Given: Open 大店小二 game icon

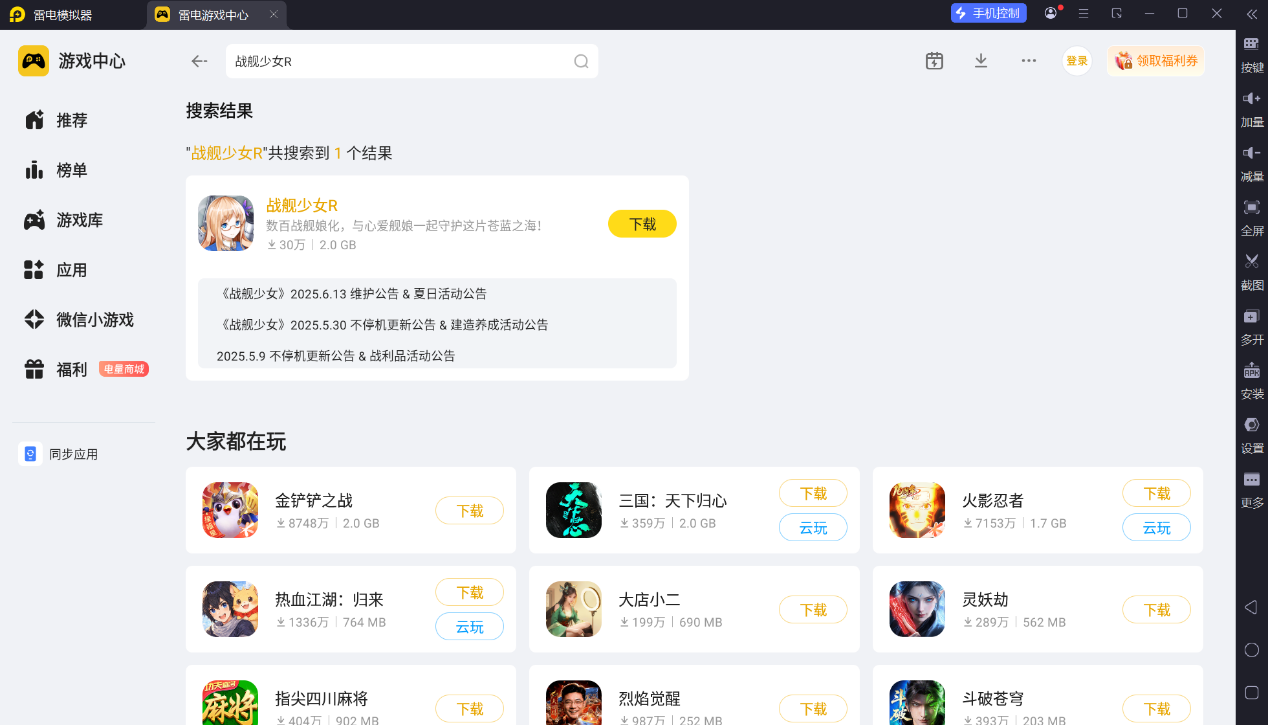Looking at the screenshot, I should pyautogui.click(x=574, y=609).
